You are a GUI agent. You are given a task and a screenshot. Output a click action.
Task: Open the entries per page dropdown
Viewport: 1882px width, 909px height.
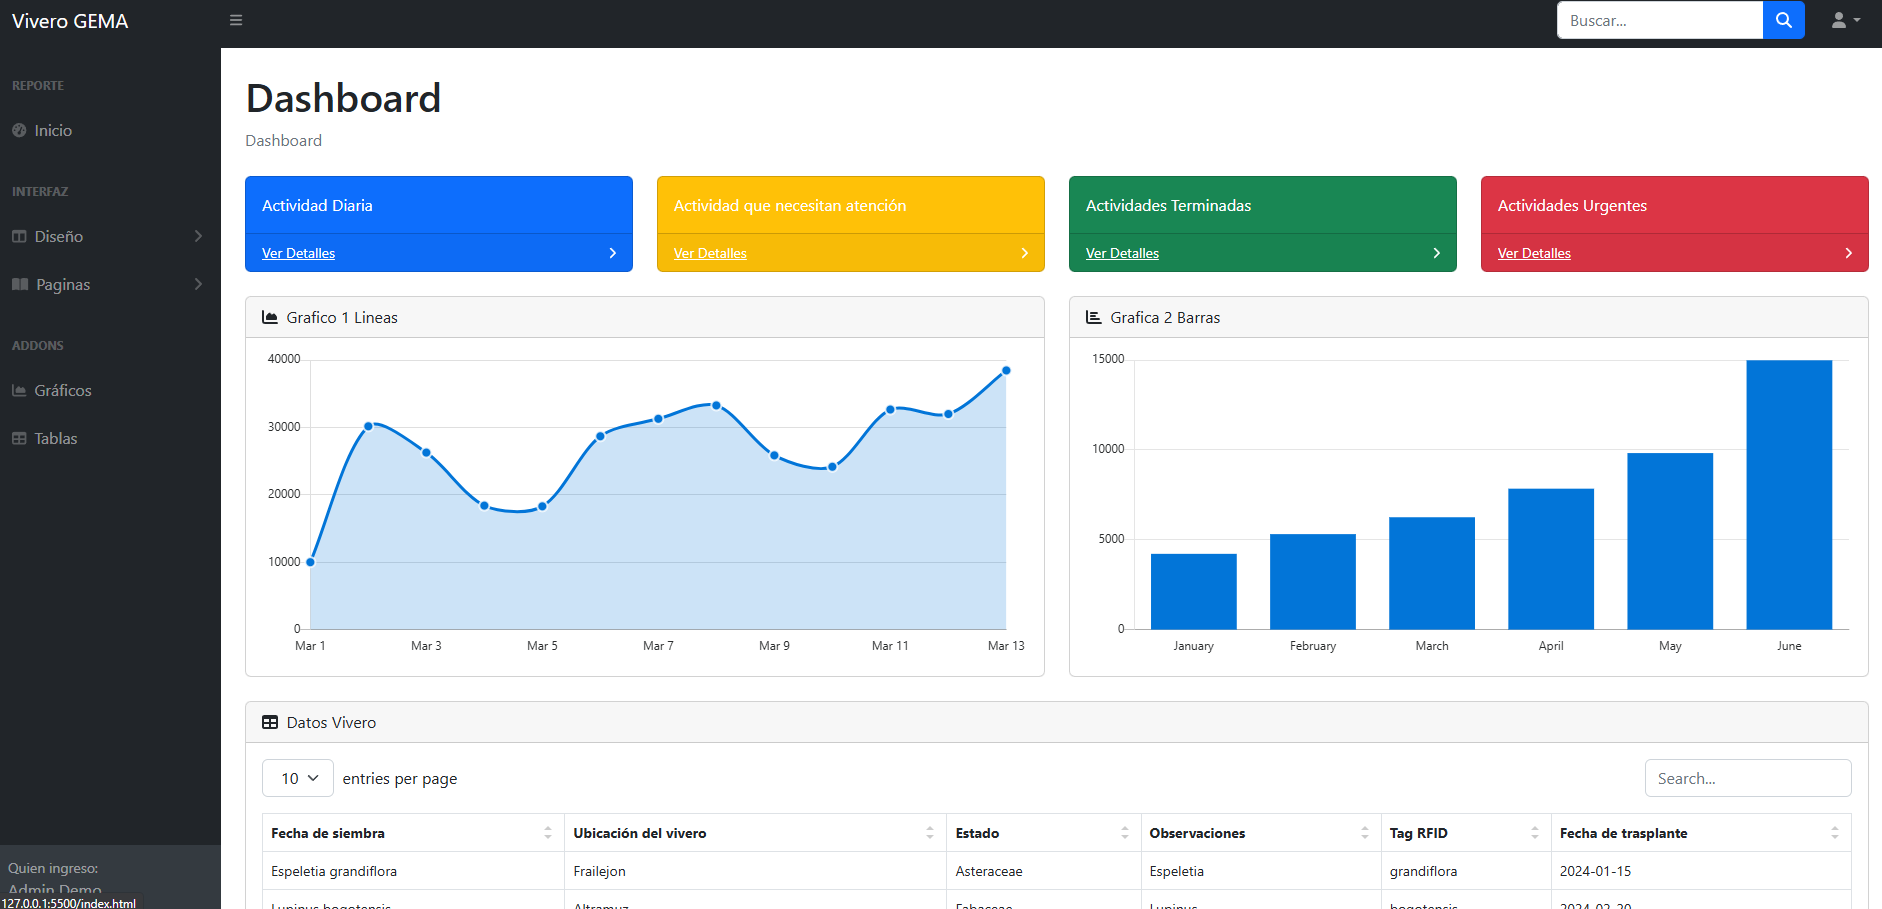298,778
